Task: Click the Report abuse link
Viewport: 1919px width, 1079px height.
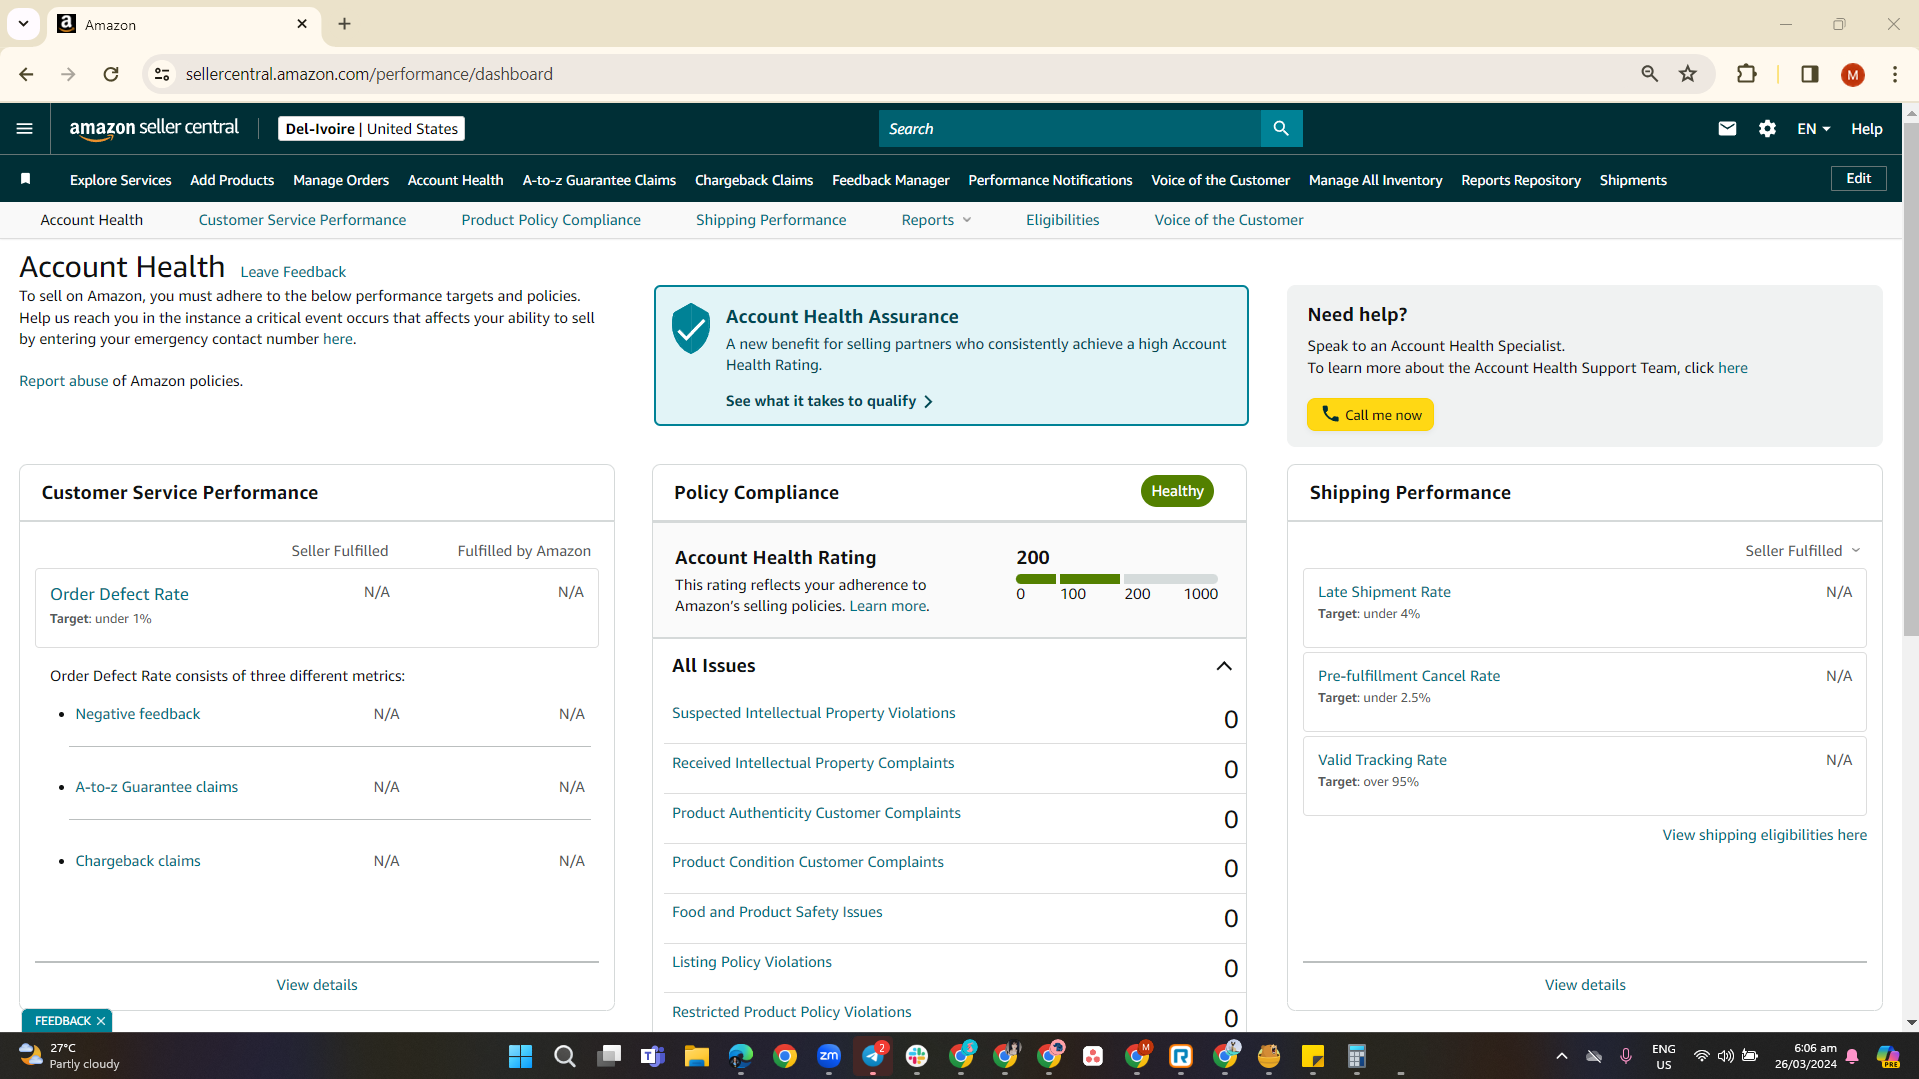Action: tap(64, 381)
